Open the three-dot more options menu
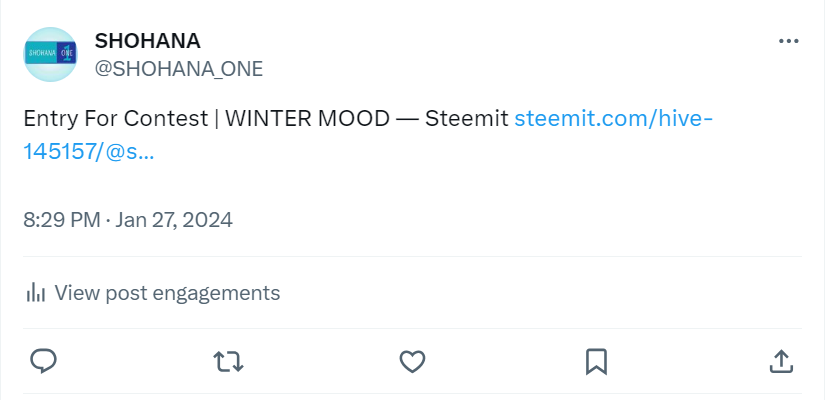The image size is (825, 400). click(x=788, y=41)
